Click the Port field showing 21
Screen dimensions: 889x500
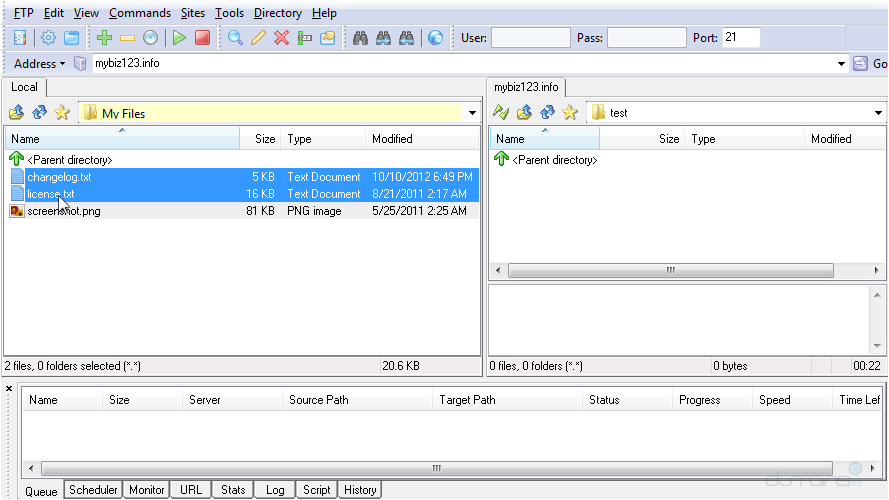[741, 37]
